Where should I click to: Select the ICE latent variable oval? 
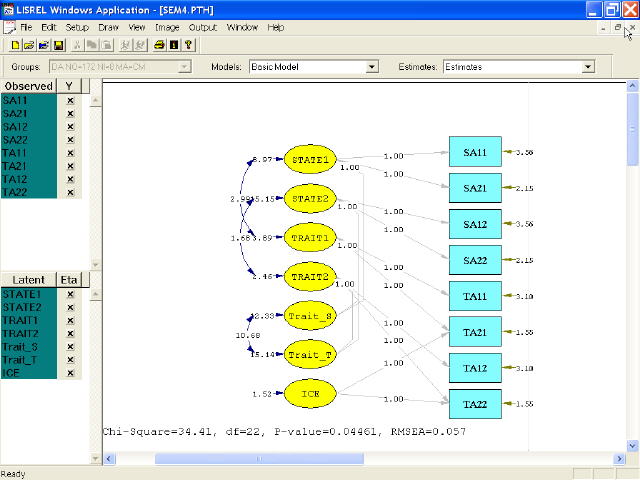click(x=310, y=394)
